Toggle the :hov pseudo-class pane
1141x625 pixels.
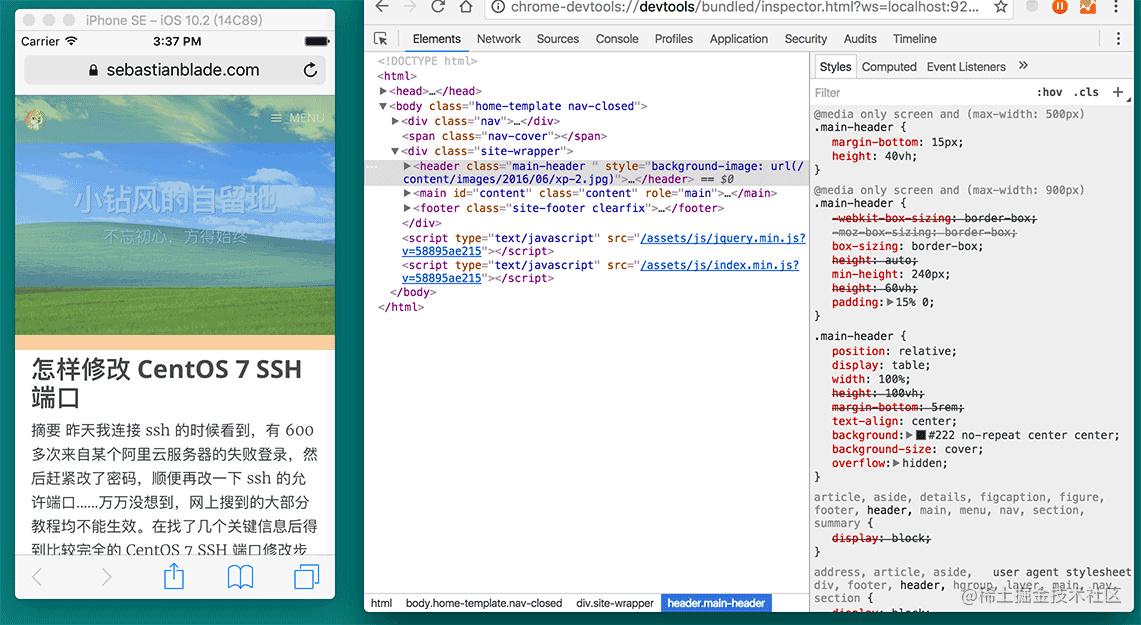[x=1050, y=92]
